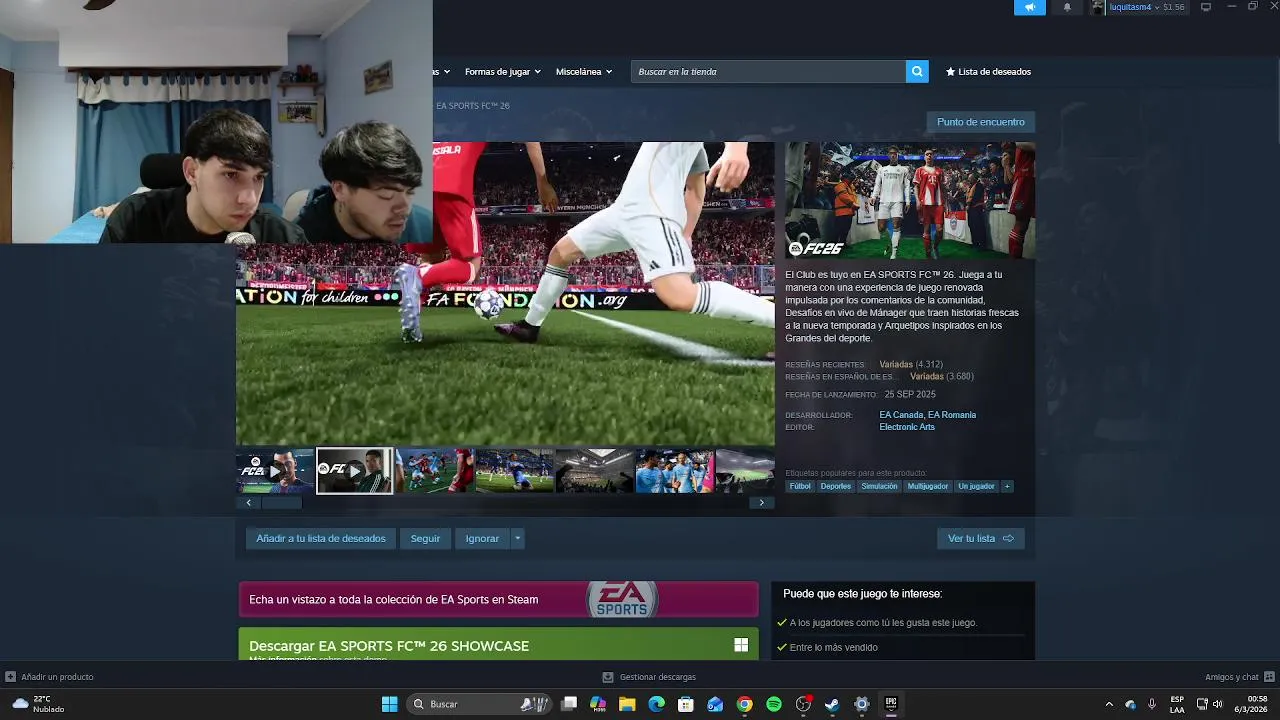Open Lista de deseados
The image size is (1280, 720).
click(x=988, y=72)
